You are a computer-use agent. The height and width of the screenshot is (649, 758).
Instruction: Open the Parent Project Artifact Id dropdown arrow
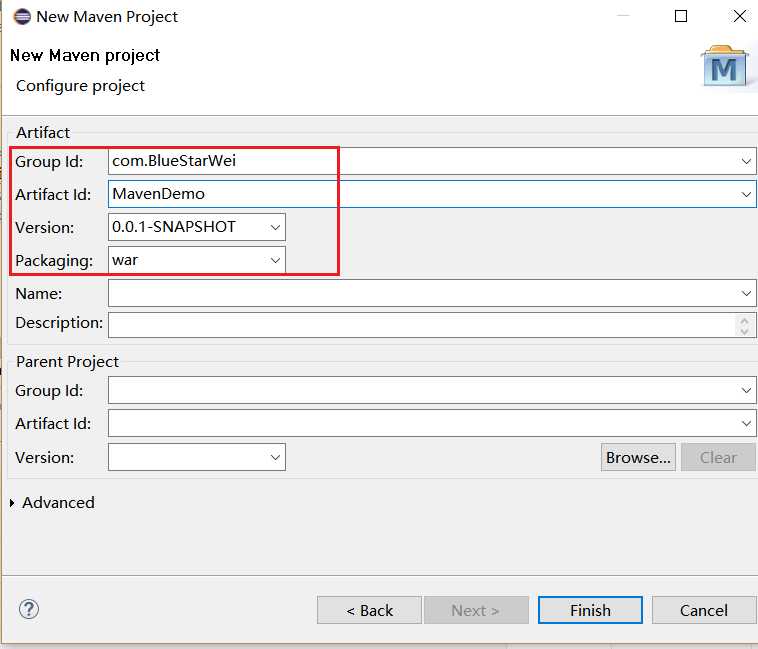pos(746,423)
